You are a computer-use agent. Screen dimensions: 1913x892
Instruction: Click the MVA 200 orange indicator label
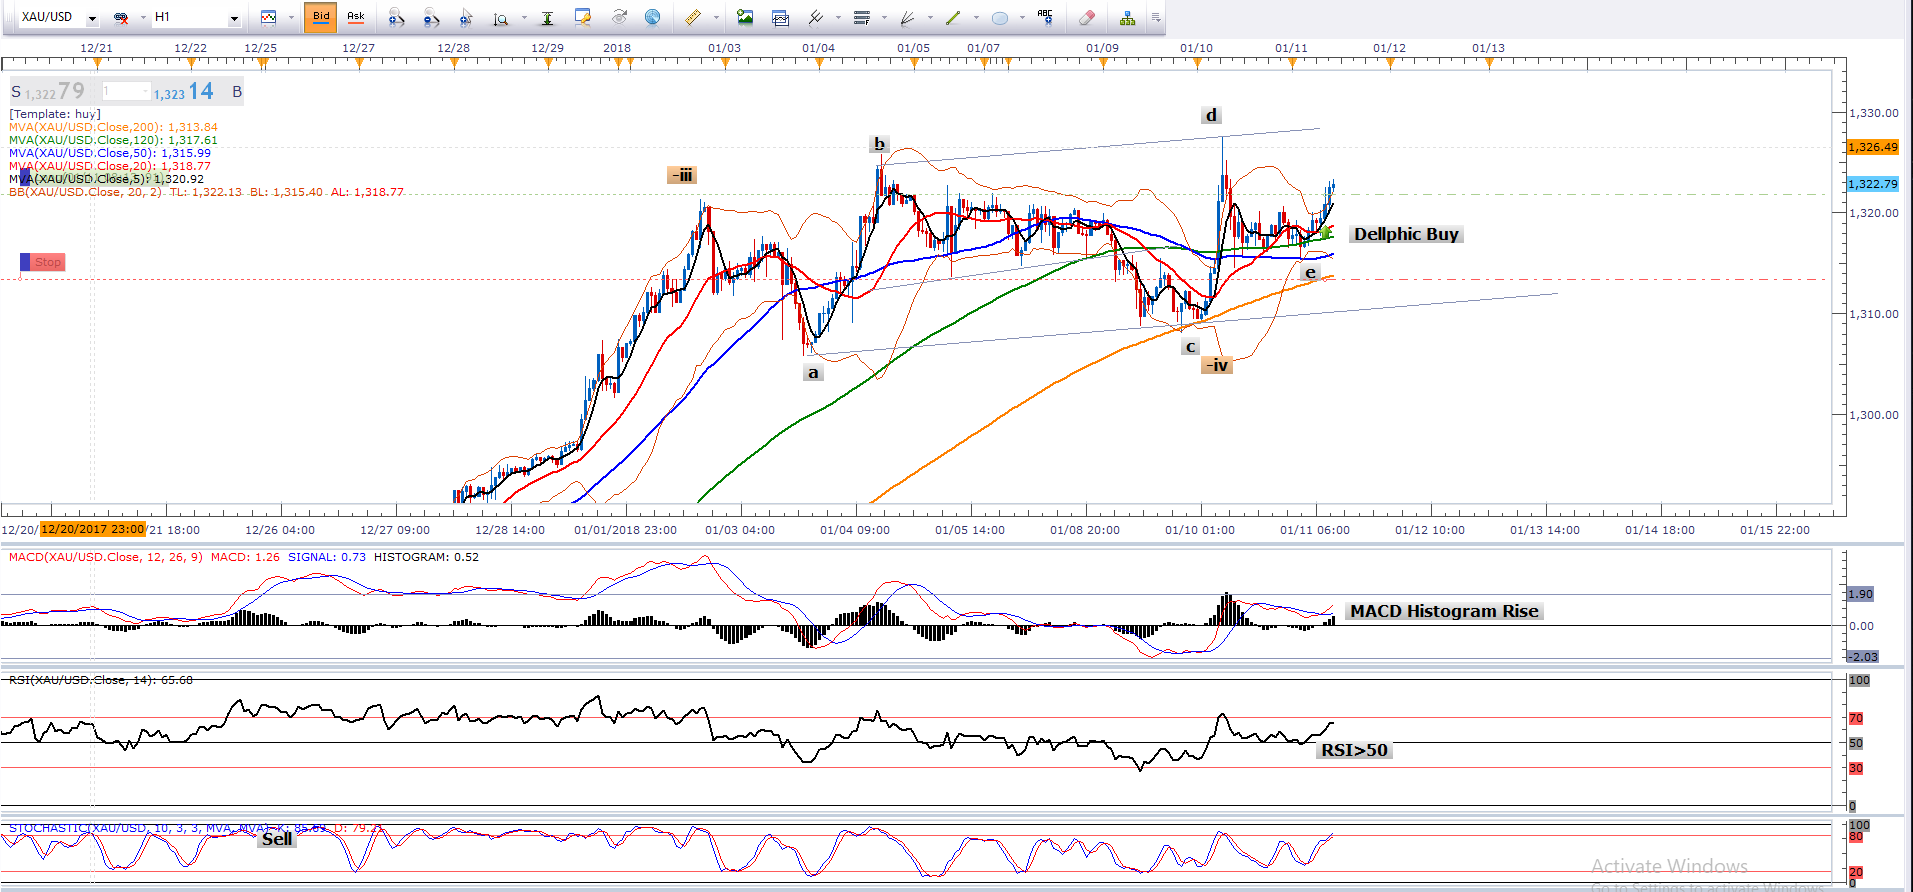[113, 127]
